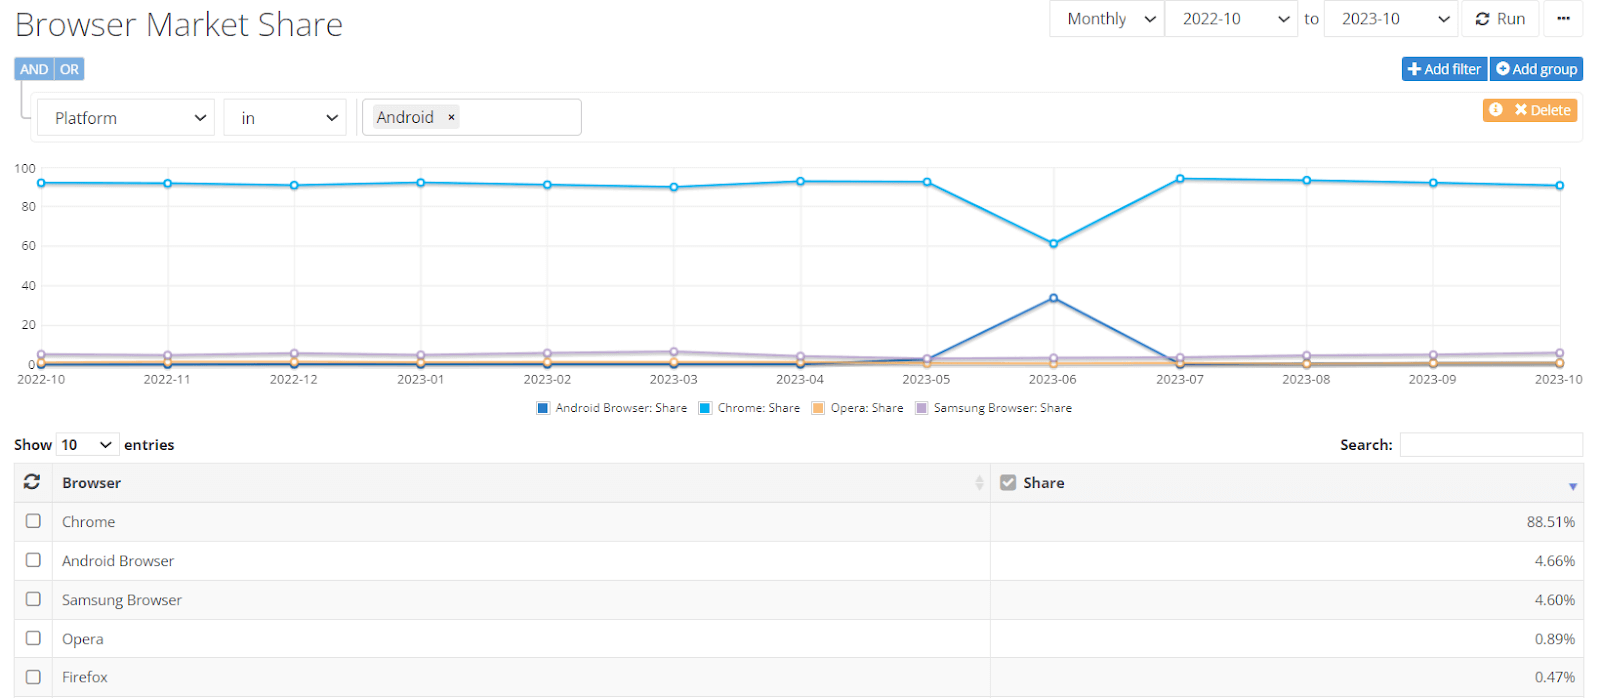Click the ellipsis more options icon
This screenshot has height=698, width=1600.
[1563, 19]
